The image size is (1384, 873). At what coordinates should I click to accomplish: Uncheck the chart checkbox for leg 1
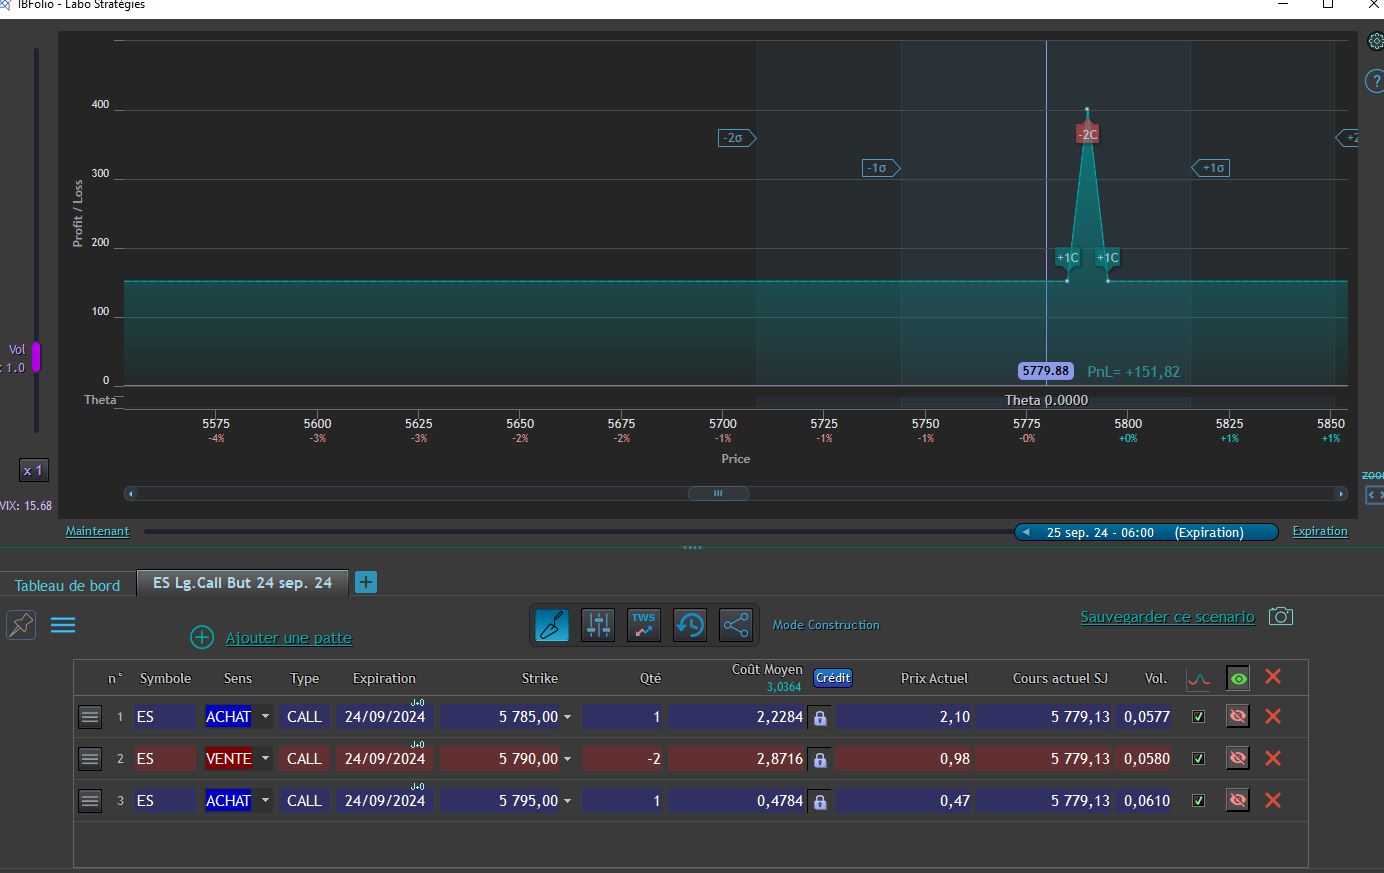tap(1198, 717)
